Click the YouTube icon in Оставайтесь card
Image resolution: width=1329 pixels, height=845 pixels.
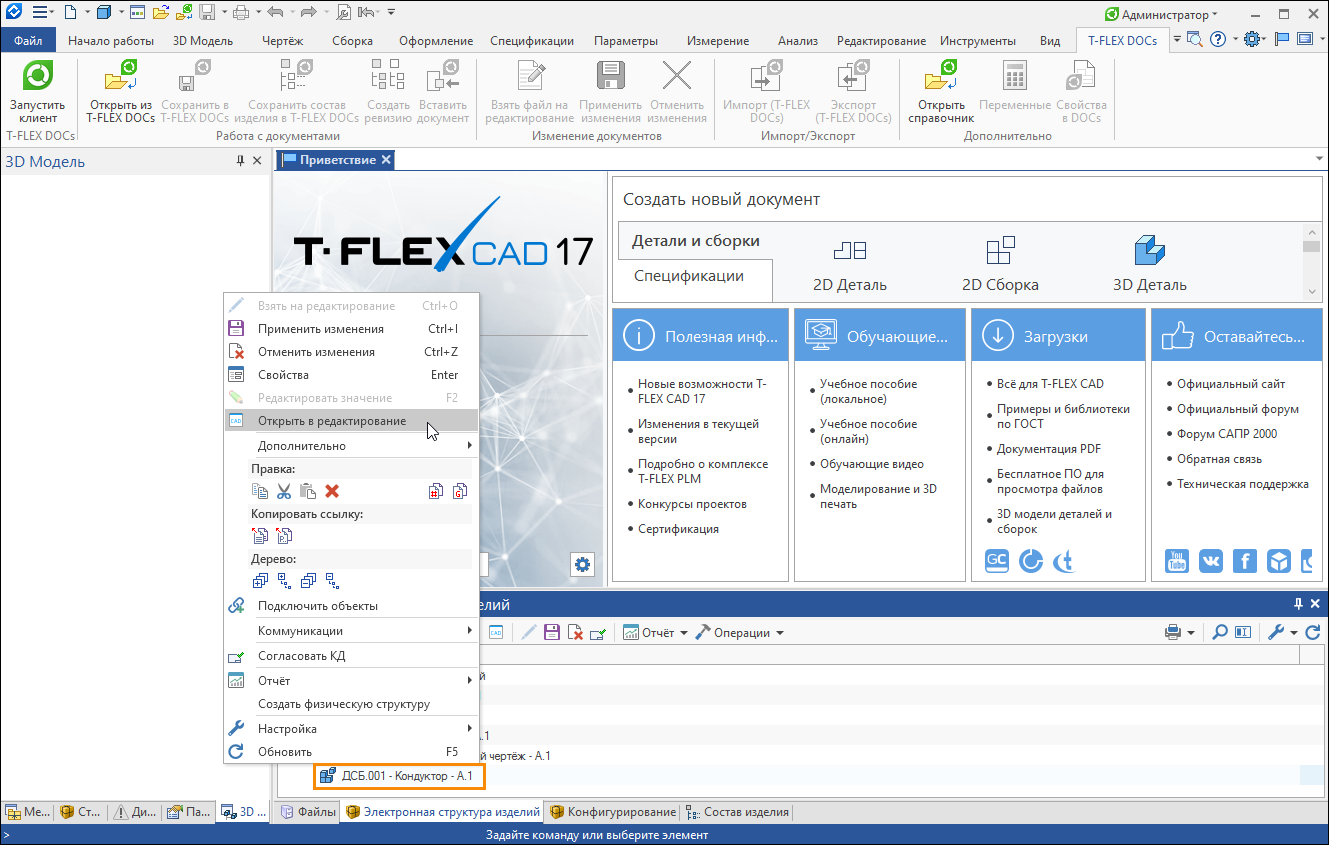coord(1176,561)
